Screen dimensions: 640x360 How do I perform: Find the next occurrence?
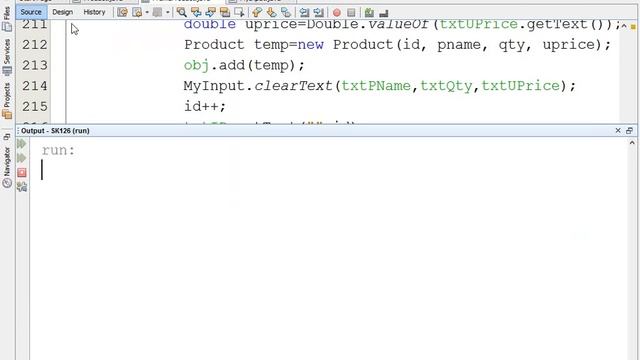(210, 12)
